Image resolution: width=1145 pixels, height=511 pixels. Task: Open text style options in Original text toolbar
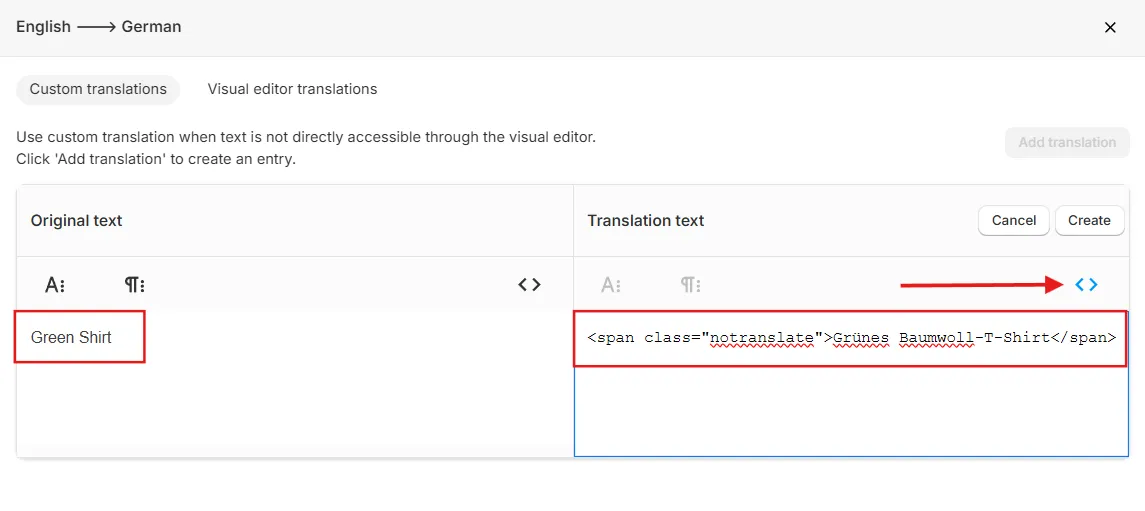[x=55, y=285]
